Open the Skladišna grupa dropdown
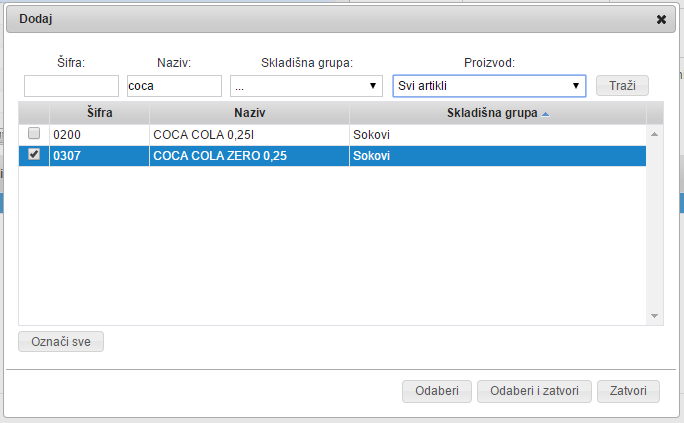 click(x=305, y=86)
